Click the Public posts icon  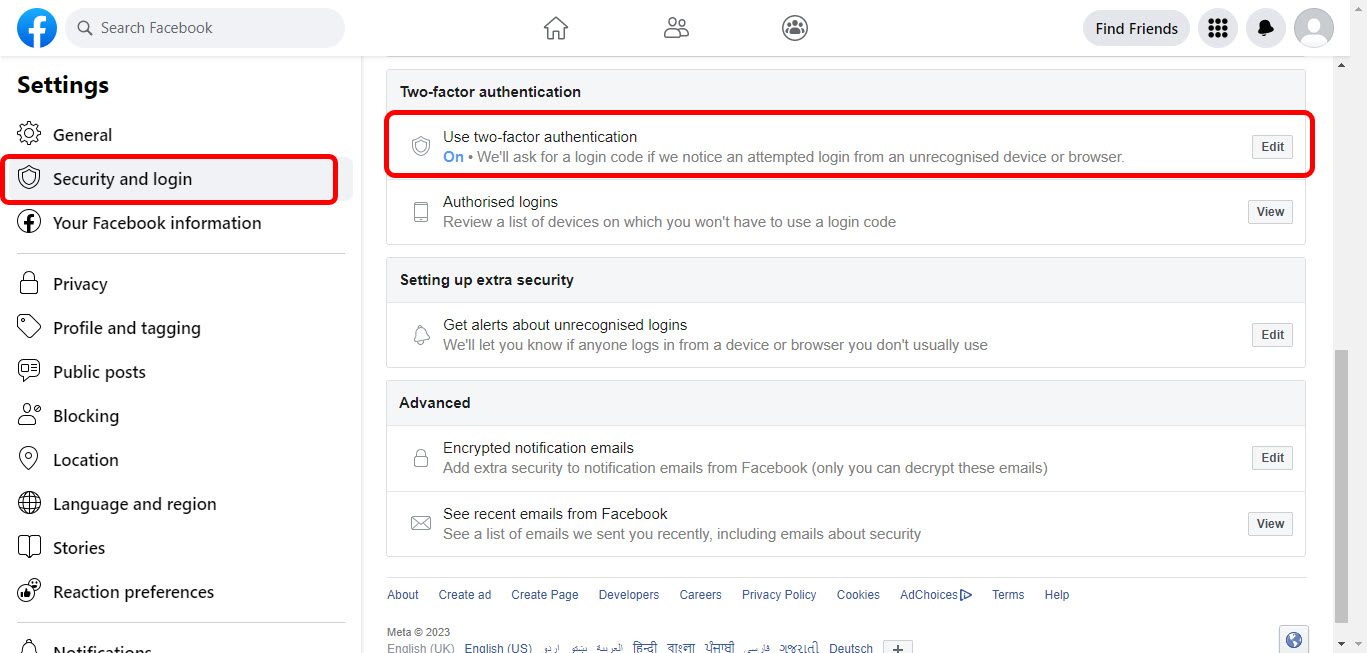click(x=29, y=371)
